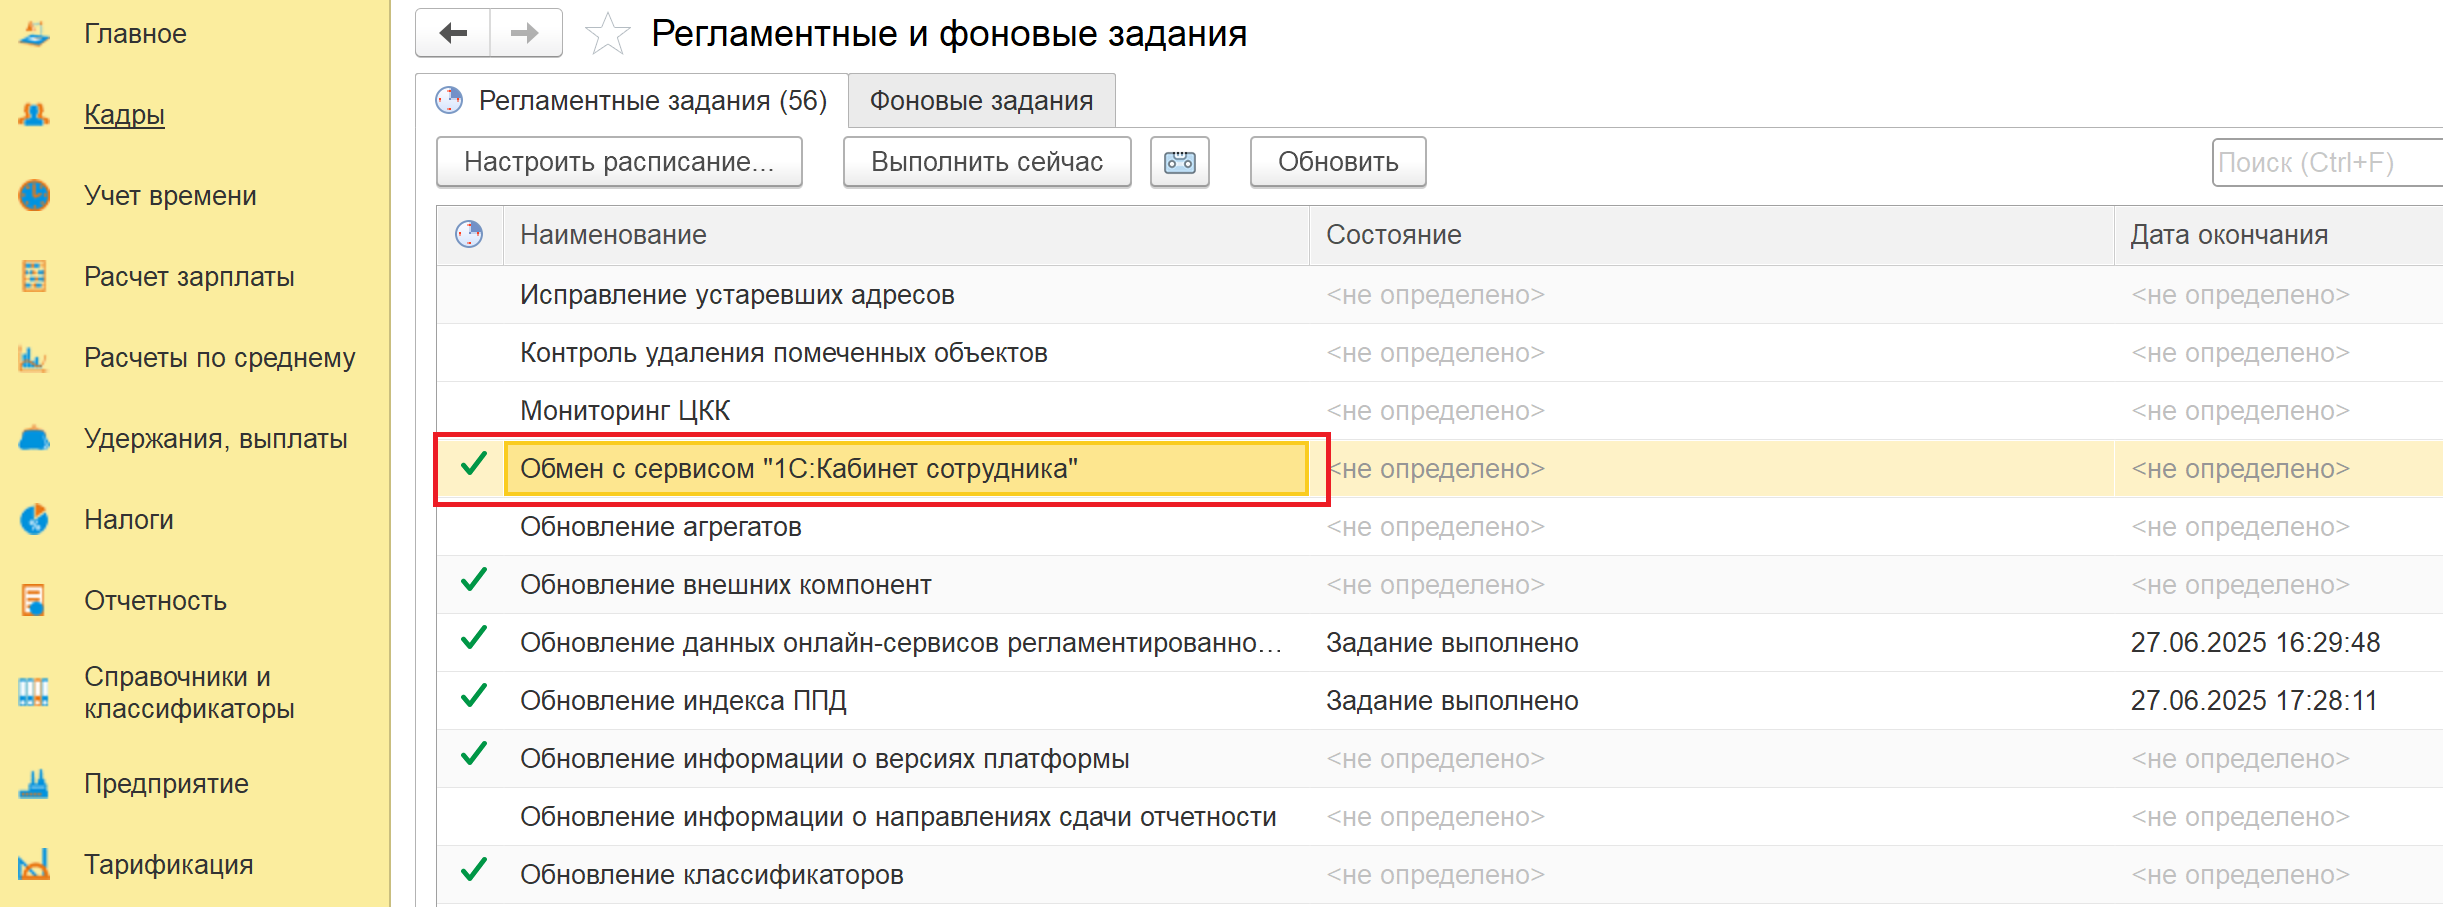Sort by Дата окончания column header

tap(2279, 235)
